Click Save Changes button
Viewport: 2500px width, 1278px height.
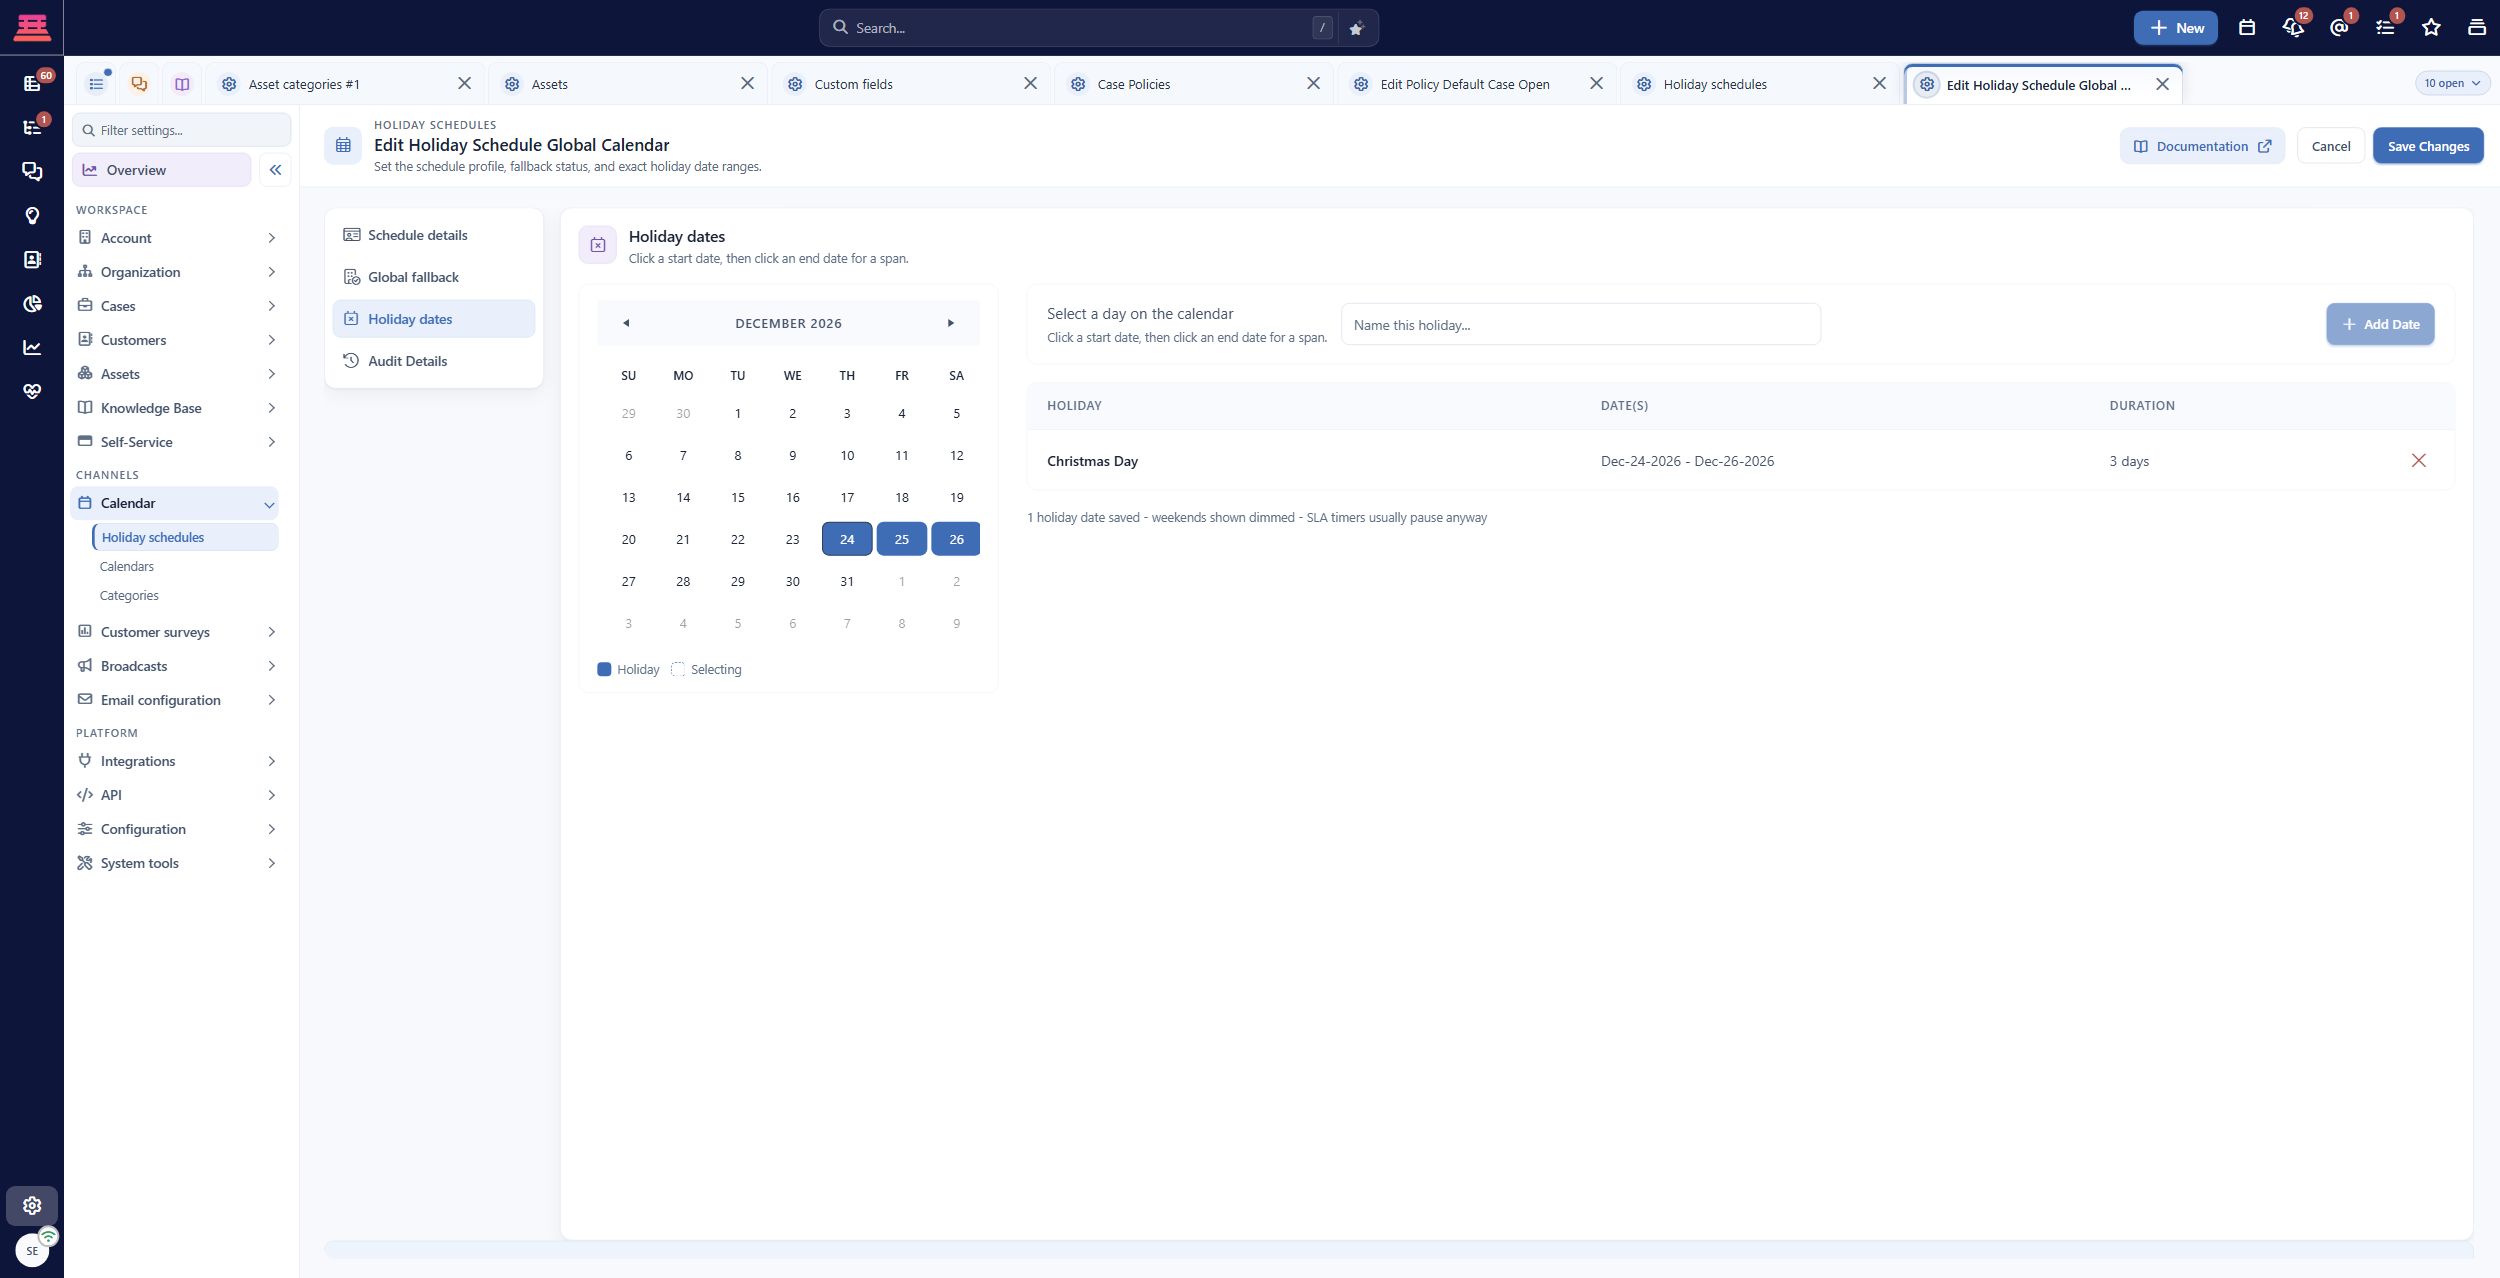(x=2428, y=146)
